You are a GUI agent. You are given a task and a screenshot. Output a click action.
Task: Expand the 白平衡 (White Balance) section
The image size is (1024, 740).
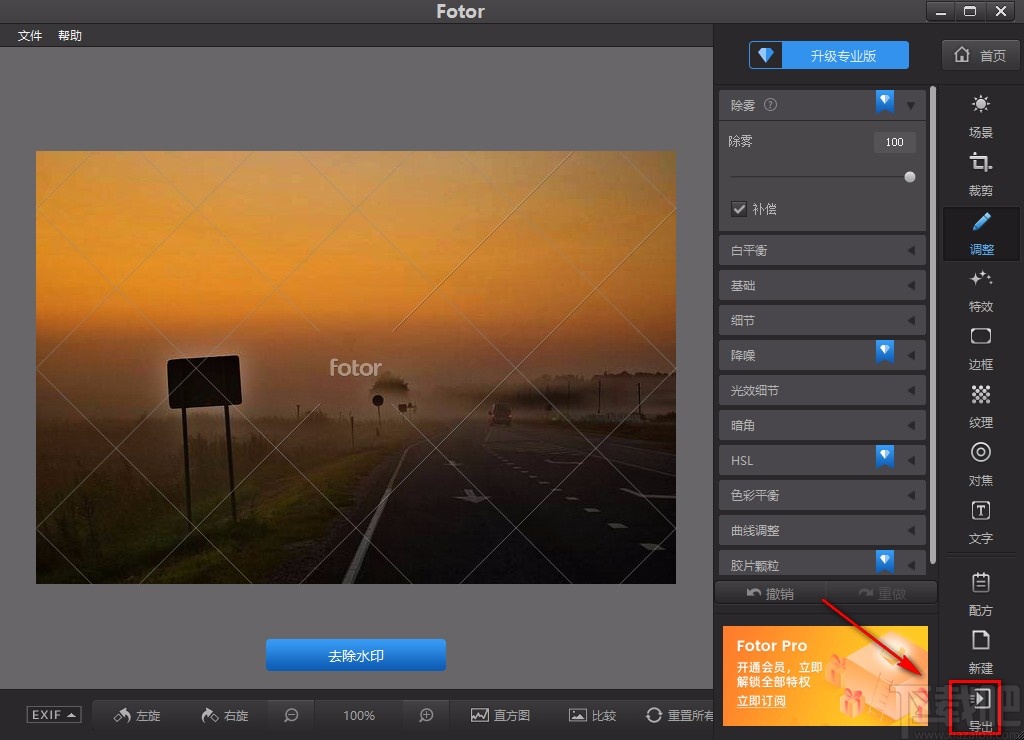[820, 250]
